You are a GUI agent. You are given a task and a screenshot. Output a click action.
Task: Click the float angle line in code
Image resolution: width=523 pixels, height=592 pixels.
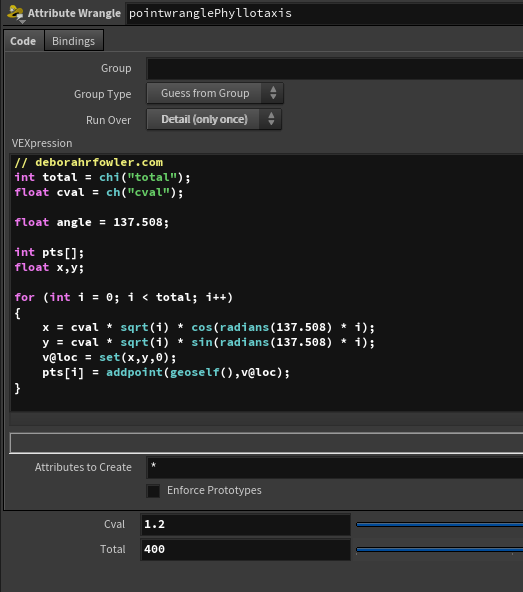[92, 222]
